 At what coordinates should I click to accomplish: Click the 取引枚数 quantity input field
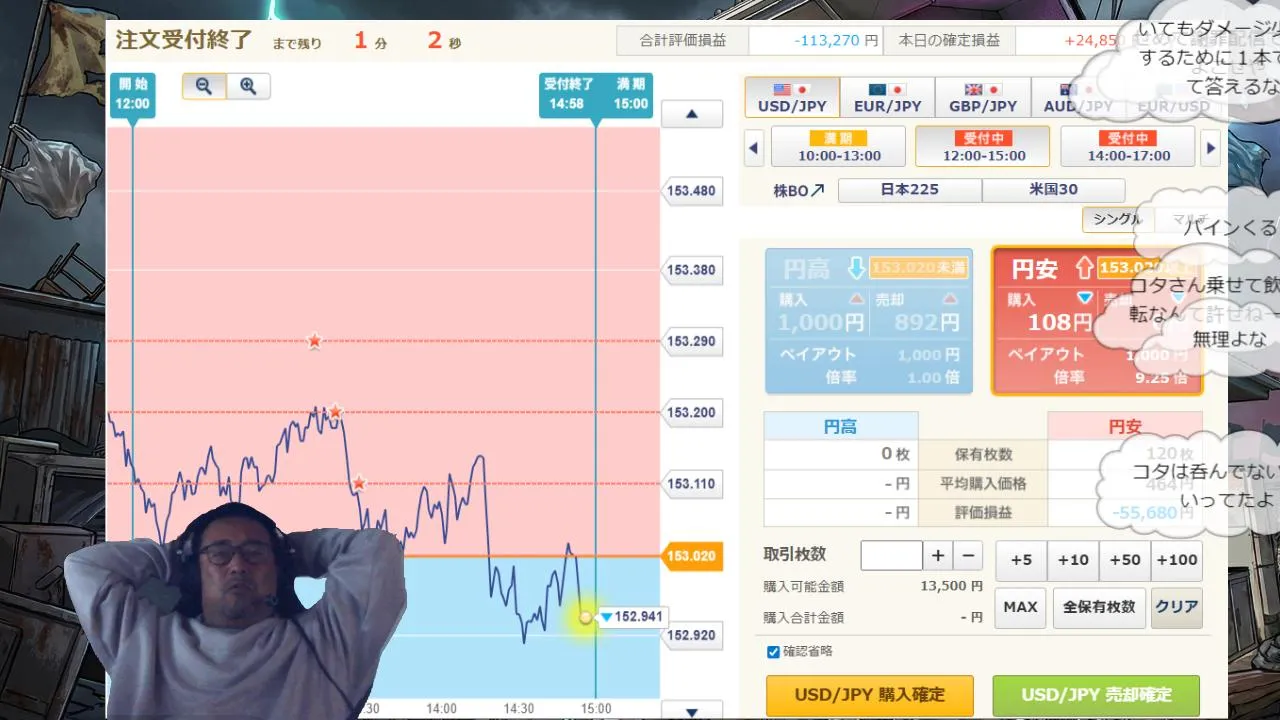click(891, 556)
